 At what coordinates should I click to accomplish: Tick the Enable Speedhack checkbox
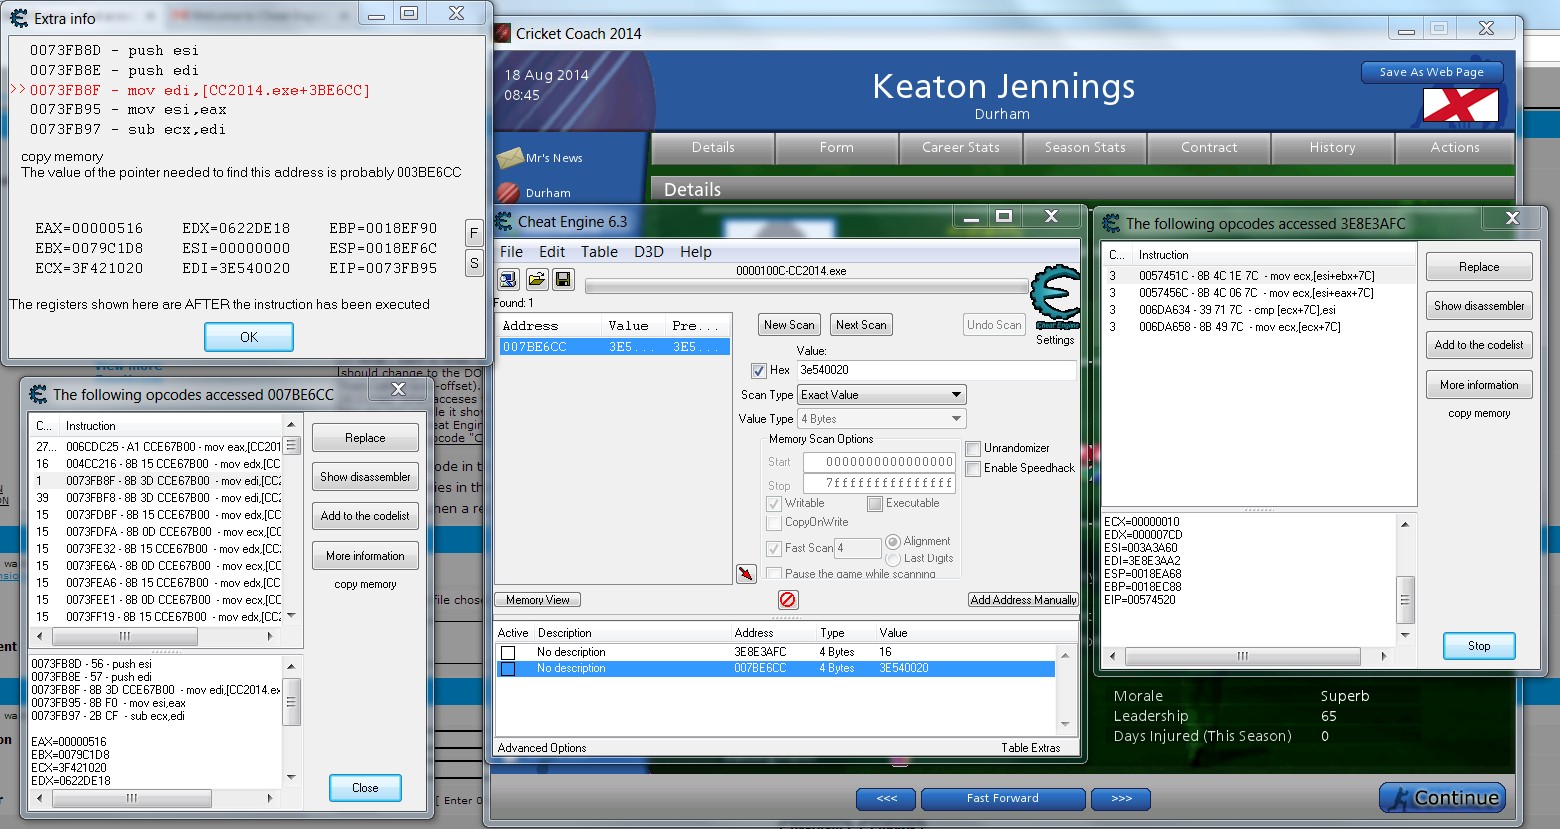(x=973, y=469)
